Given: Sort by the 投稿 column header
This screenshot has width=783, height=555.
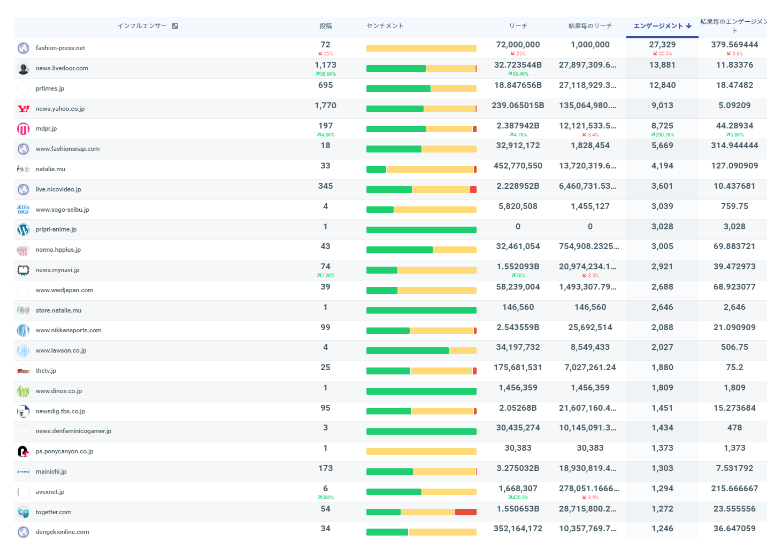Looking at the screenshot, I should tap(326, 26).
